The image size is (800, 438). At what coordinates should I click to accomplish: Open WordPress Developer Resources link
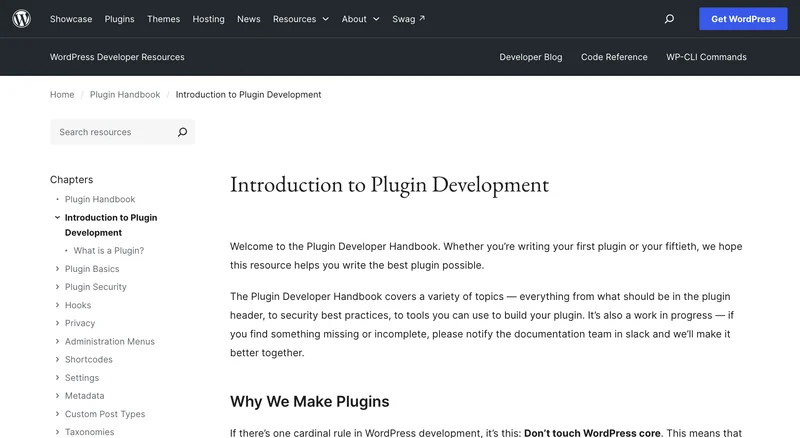point(117,57)
